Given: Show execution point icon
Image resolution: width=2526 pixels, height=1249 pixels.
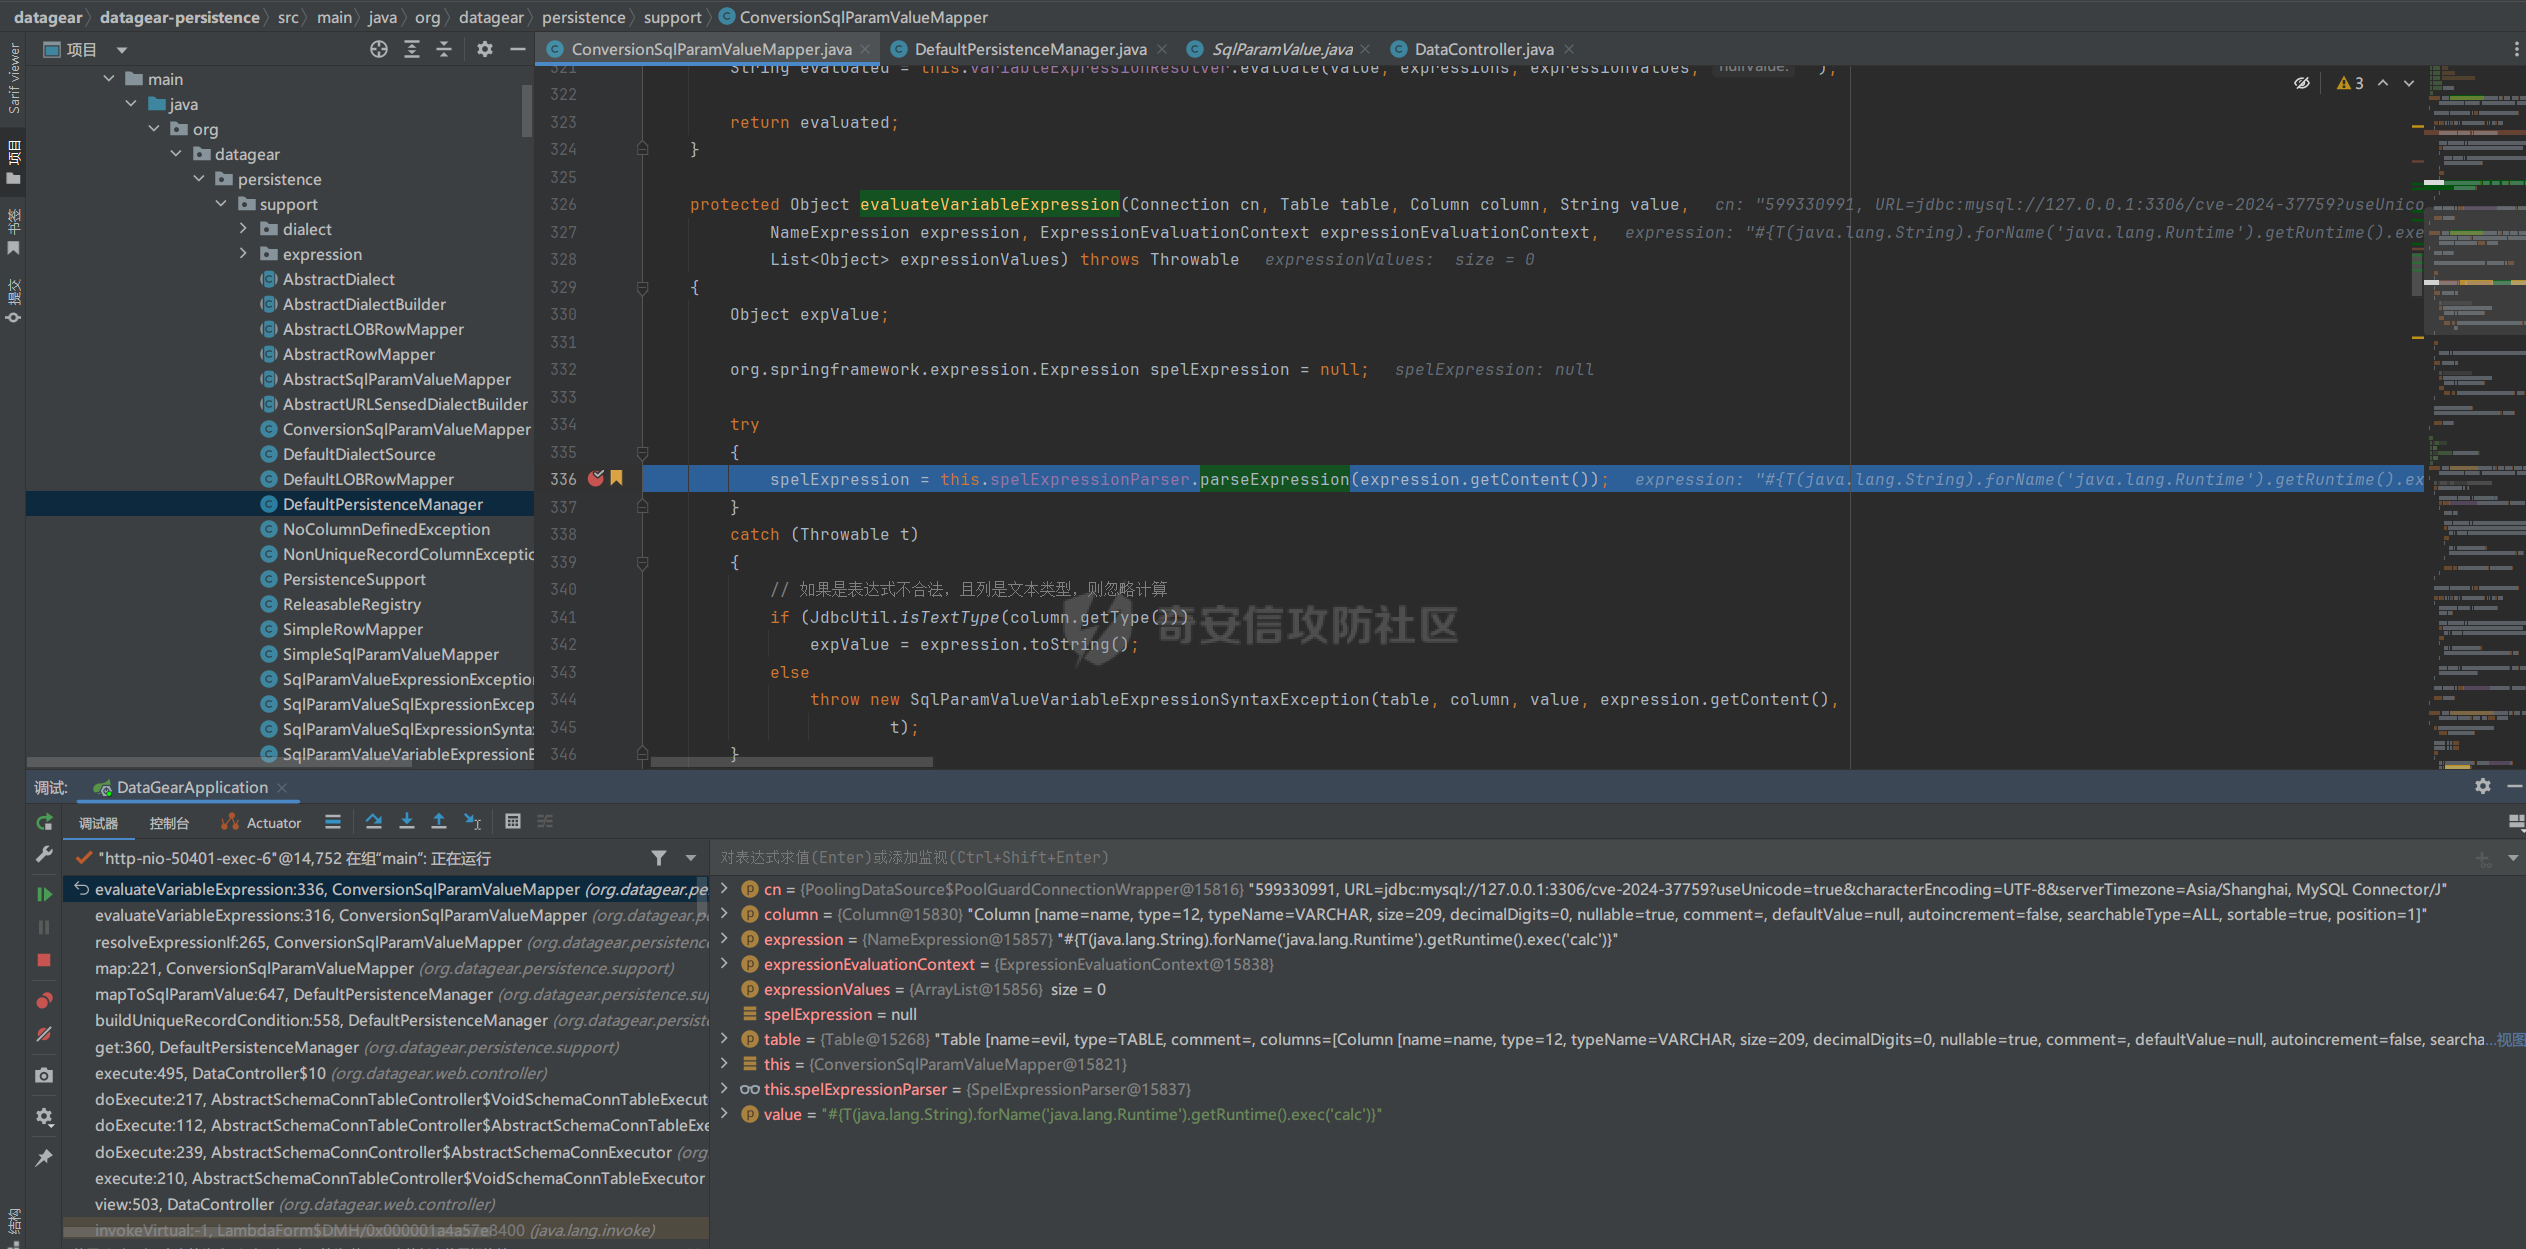Looking at the screenshot, I should click(x=333, y=822).
